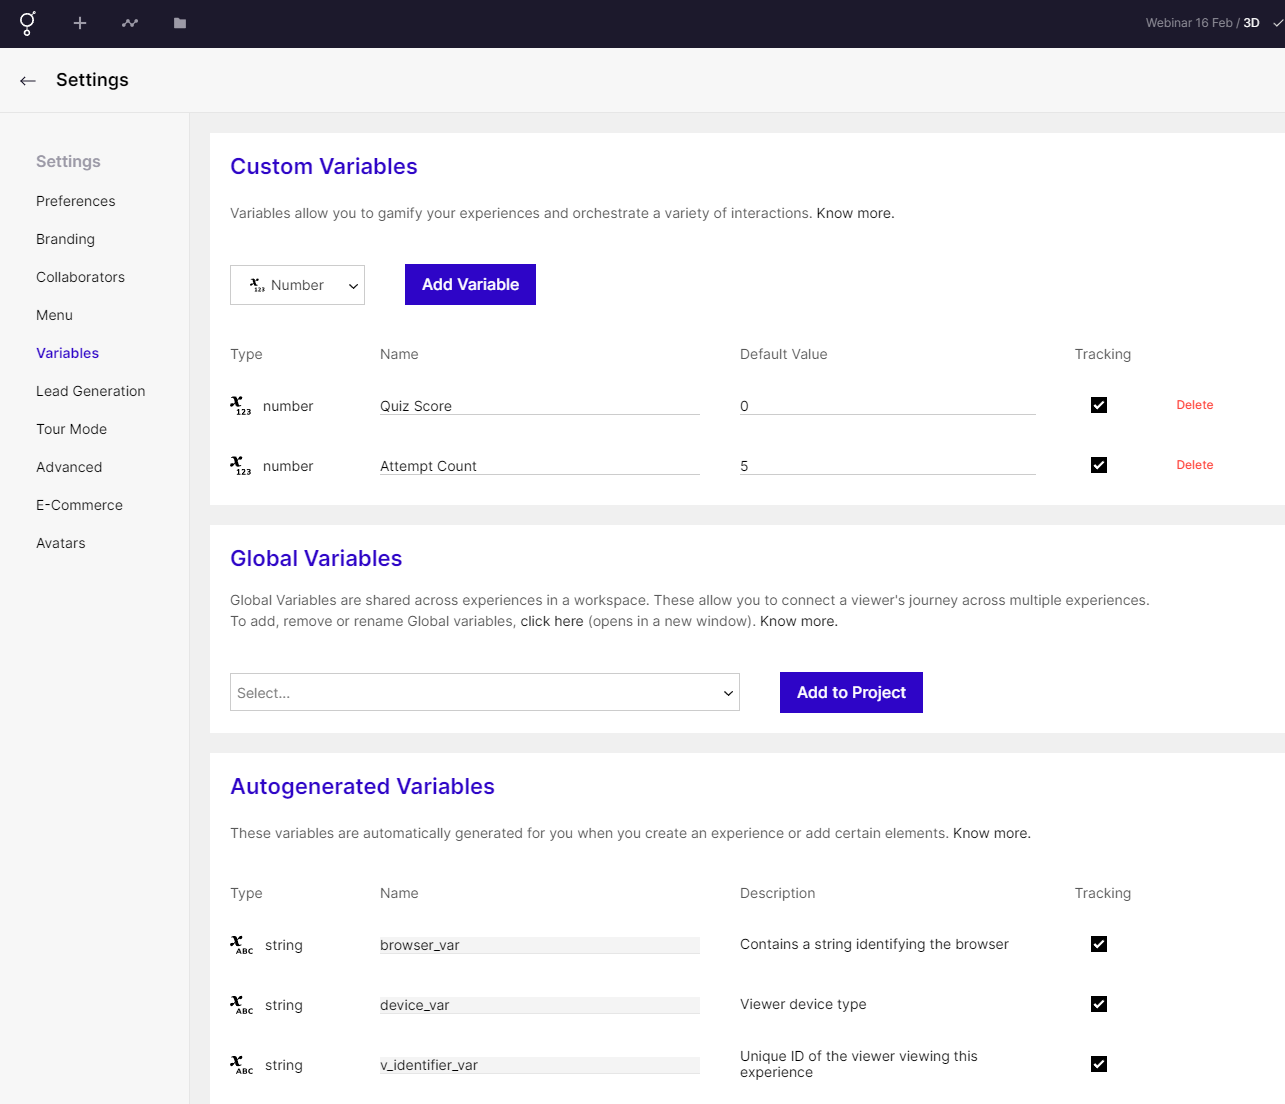Screen dimensions: 1285x1104
Task: Click the Autogenerated Variables heading
Action: [362, 786]
